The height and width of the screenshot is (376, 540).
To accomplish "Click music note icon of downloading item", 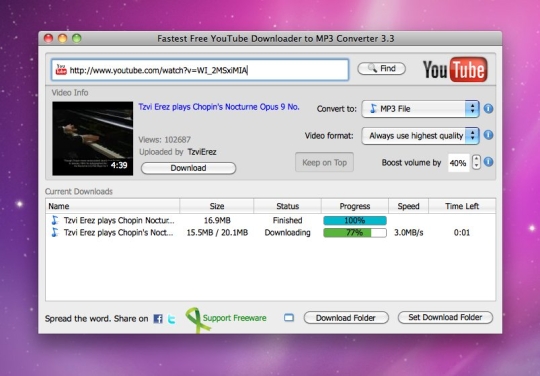I will point(55,232).
